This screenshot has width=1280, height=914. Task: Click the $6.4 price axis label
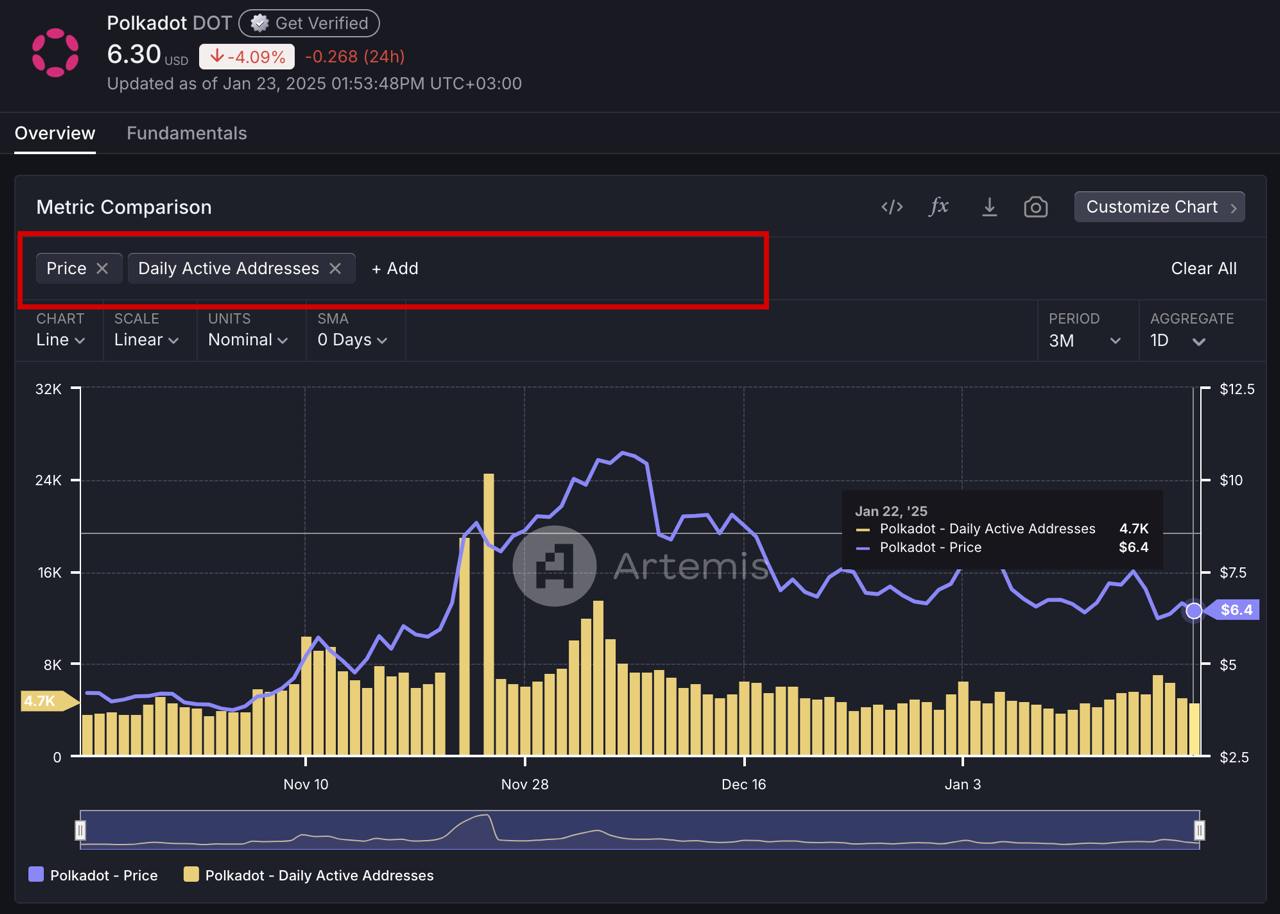click(x=1233, y=610)
